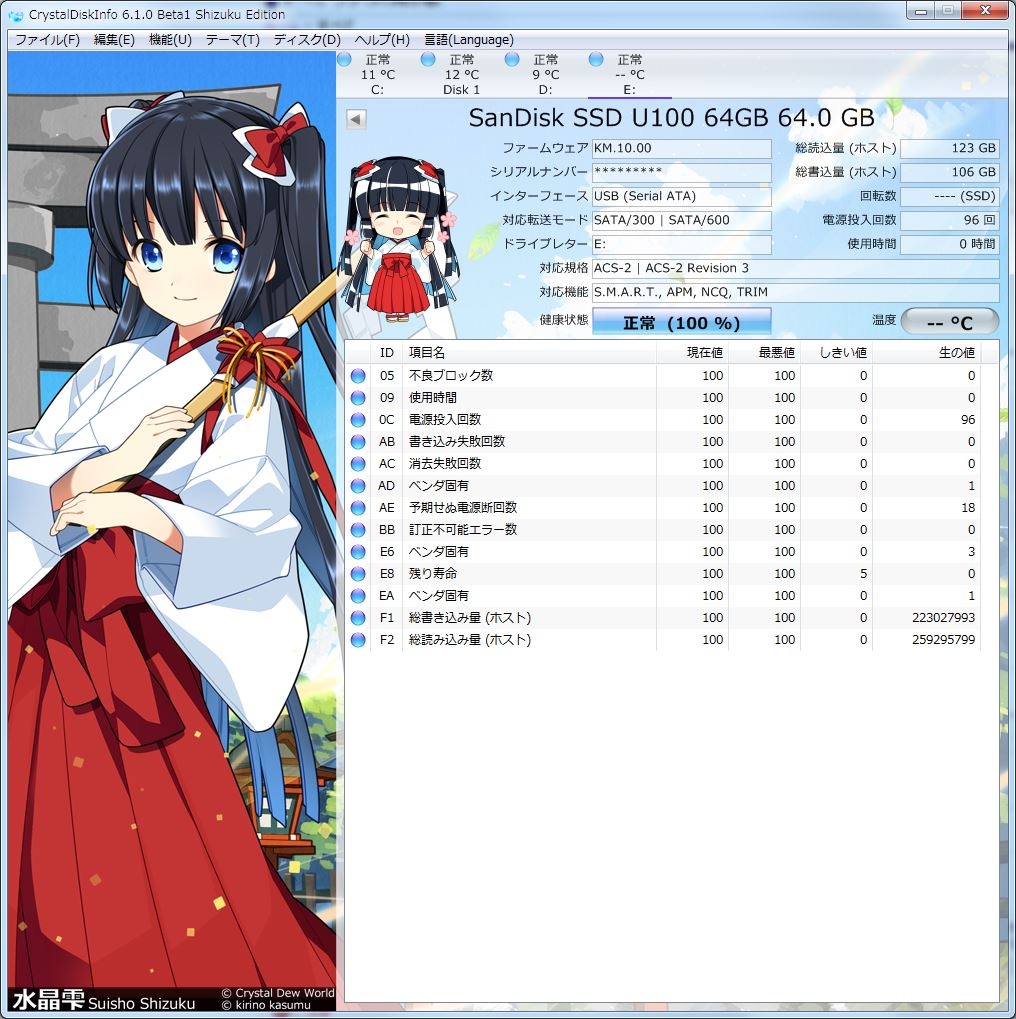
Task: Click the interface field USB (Serial ATA)
Action: (681, 196)
